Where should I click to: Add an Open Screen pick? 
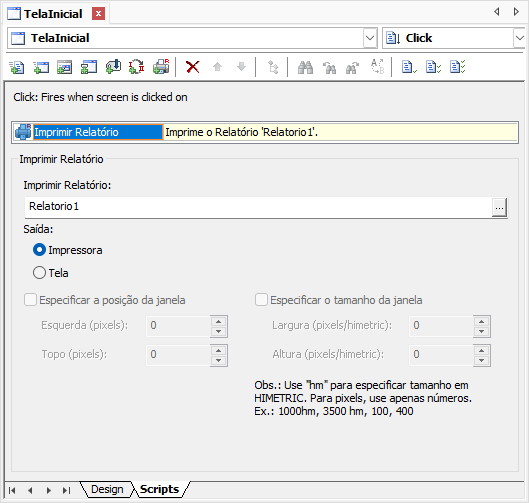[x=41, y=67]
